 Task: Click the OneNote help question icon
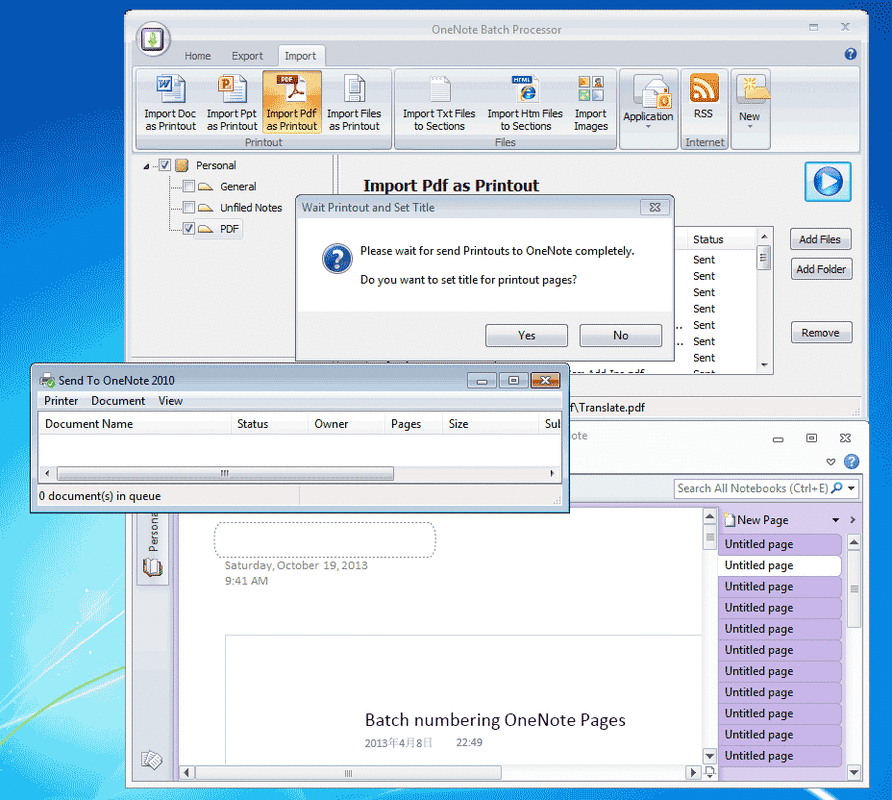coord(852,461)
